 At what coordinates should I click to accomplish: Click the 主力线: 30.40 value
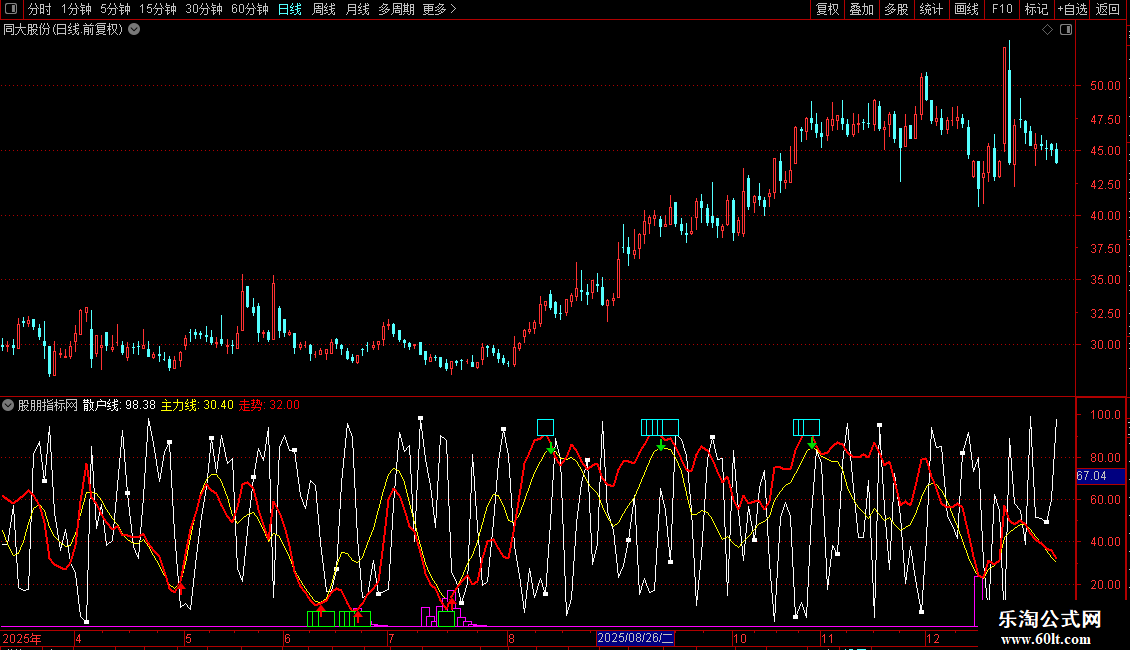(x=197, y=405)
